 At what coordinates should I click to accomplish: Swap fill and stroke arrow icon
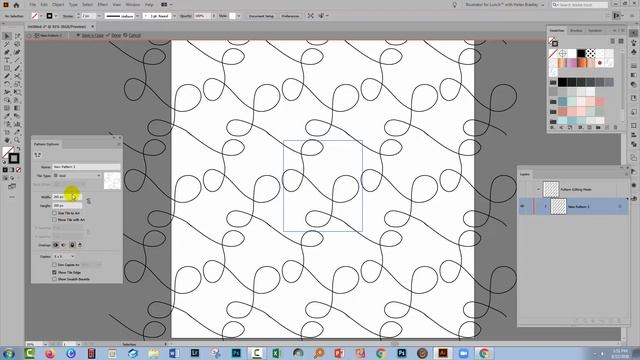pyautogui.click(x=18, y=149)
